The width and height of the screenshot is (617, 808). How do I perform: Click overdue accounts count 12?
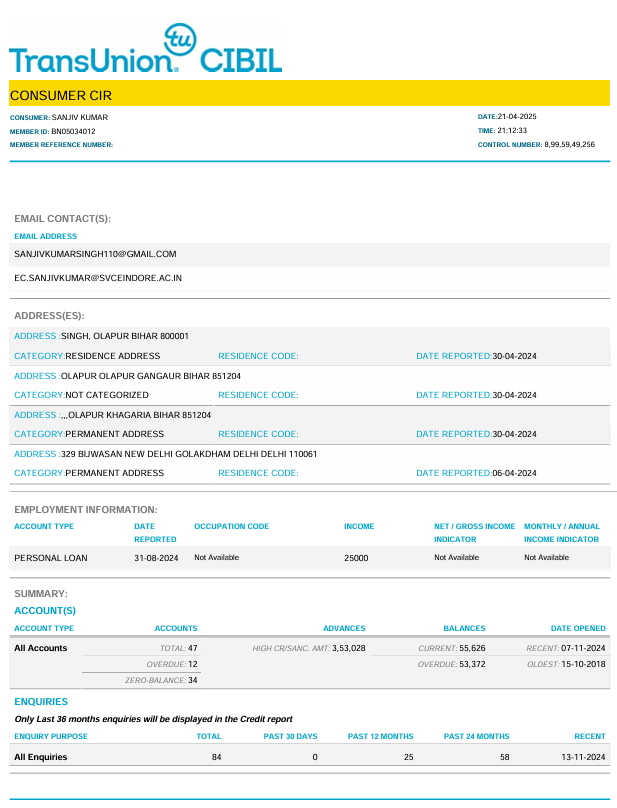(193, 664)
